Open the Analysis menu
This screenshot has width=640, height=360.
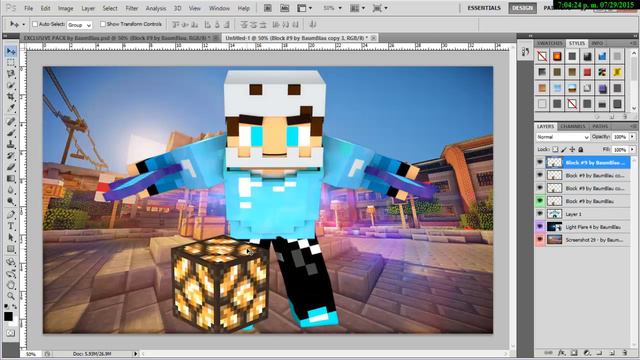click(156, 8)
